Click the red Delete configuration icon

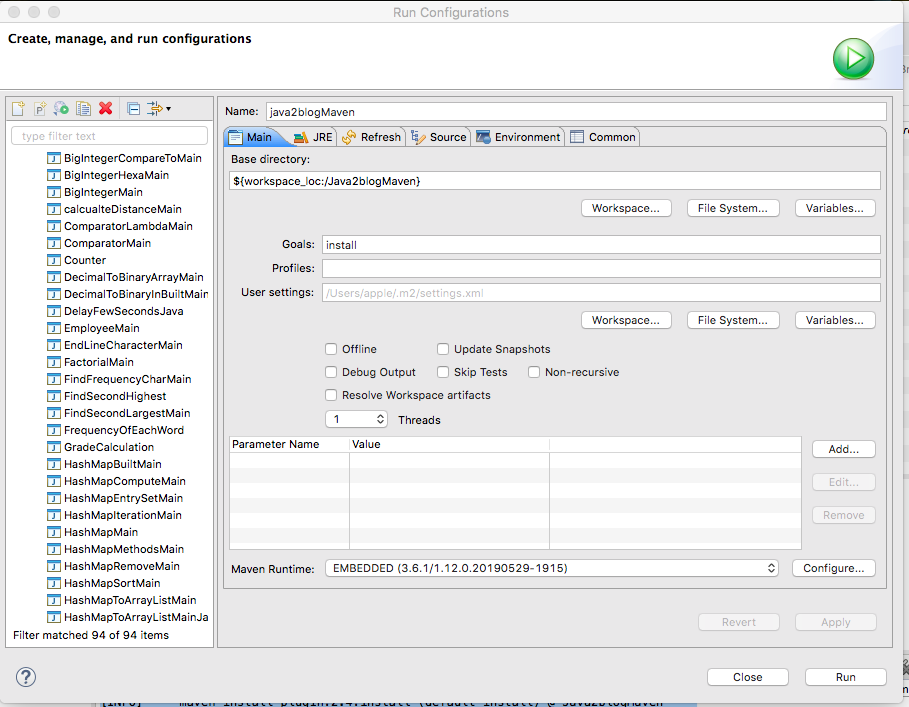click(x=106, y=108)
